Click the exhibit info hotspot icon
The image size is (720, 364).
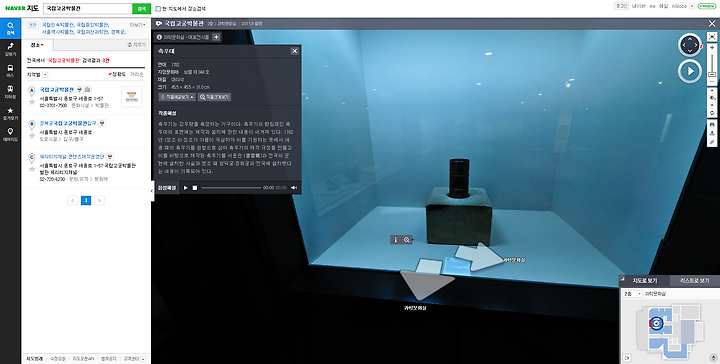[395, 240]
